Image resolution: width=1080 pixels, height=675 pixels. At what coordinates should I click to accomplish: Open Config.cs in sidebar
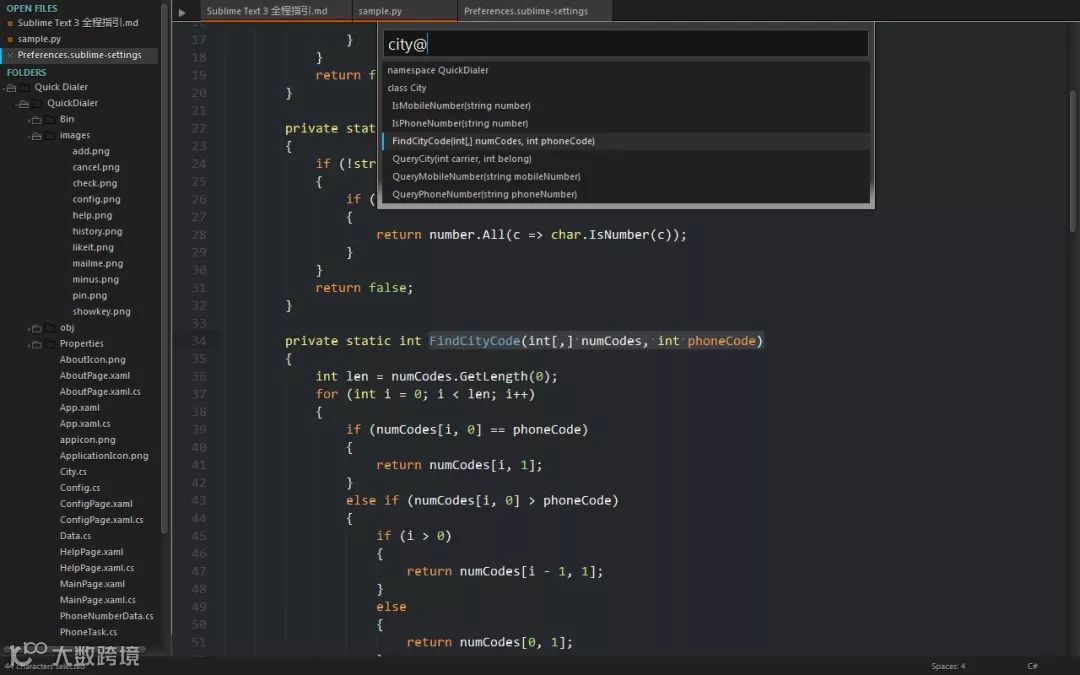(x=80, y=488)
